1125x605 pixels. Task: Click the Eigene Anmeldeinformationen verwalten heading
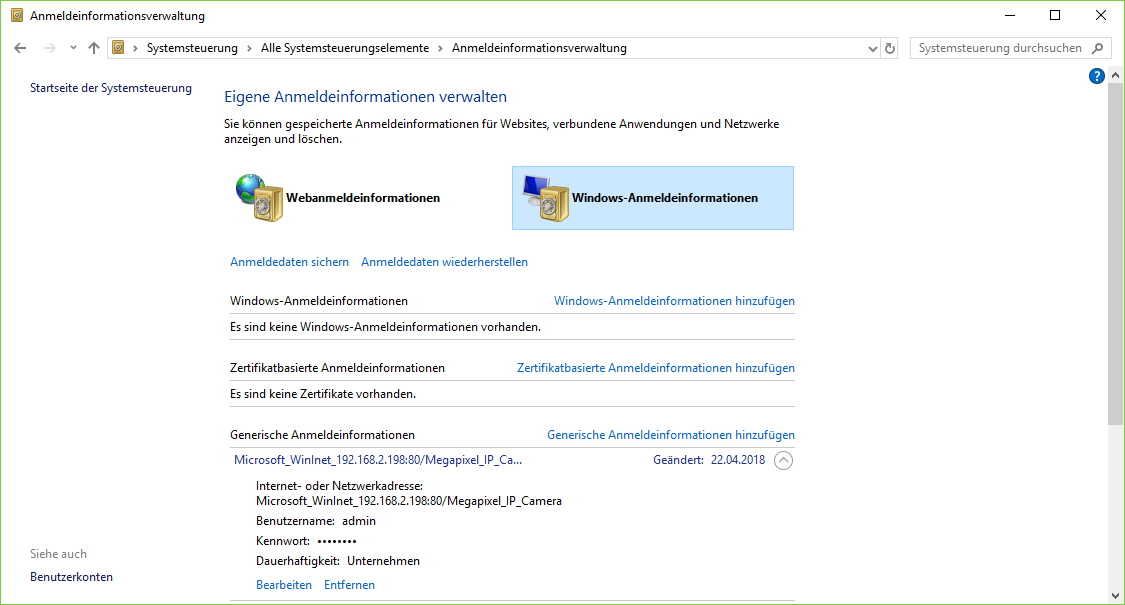pyautogui.click(x=365, y=97)
